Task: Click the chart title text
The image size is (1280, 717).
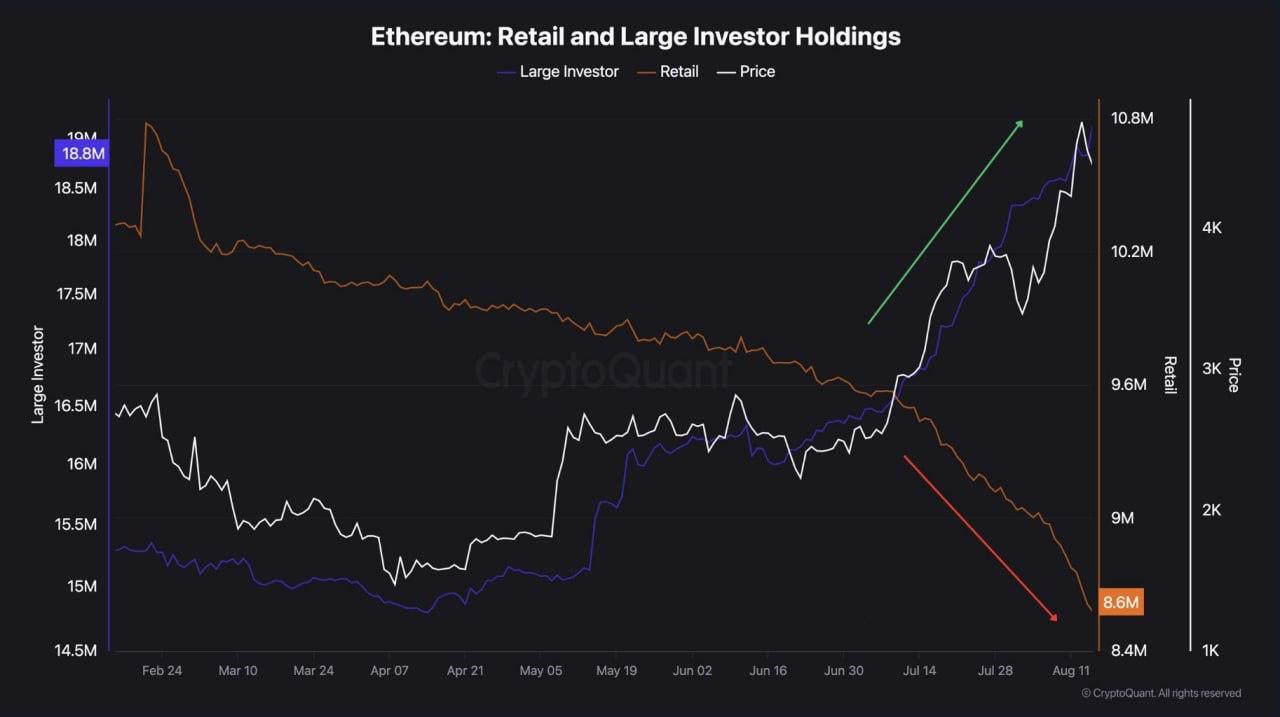Action: (x=636, y=37)
